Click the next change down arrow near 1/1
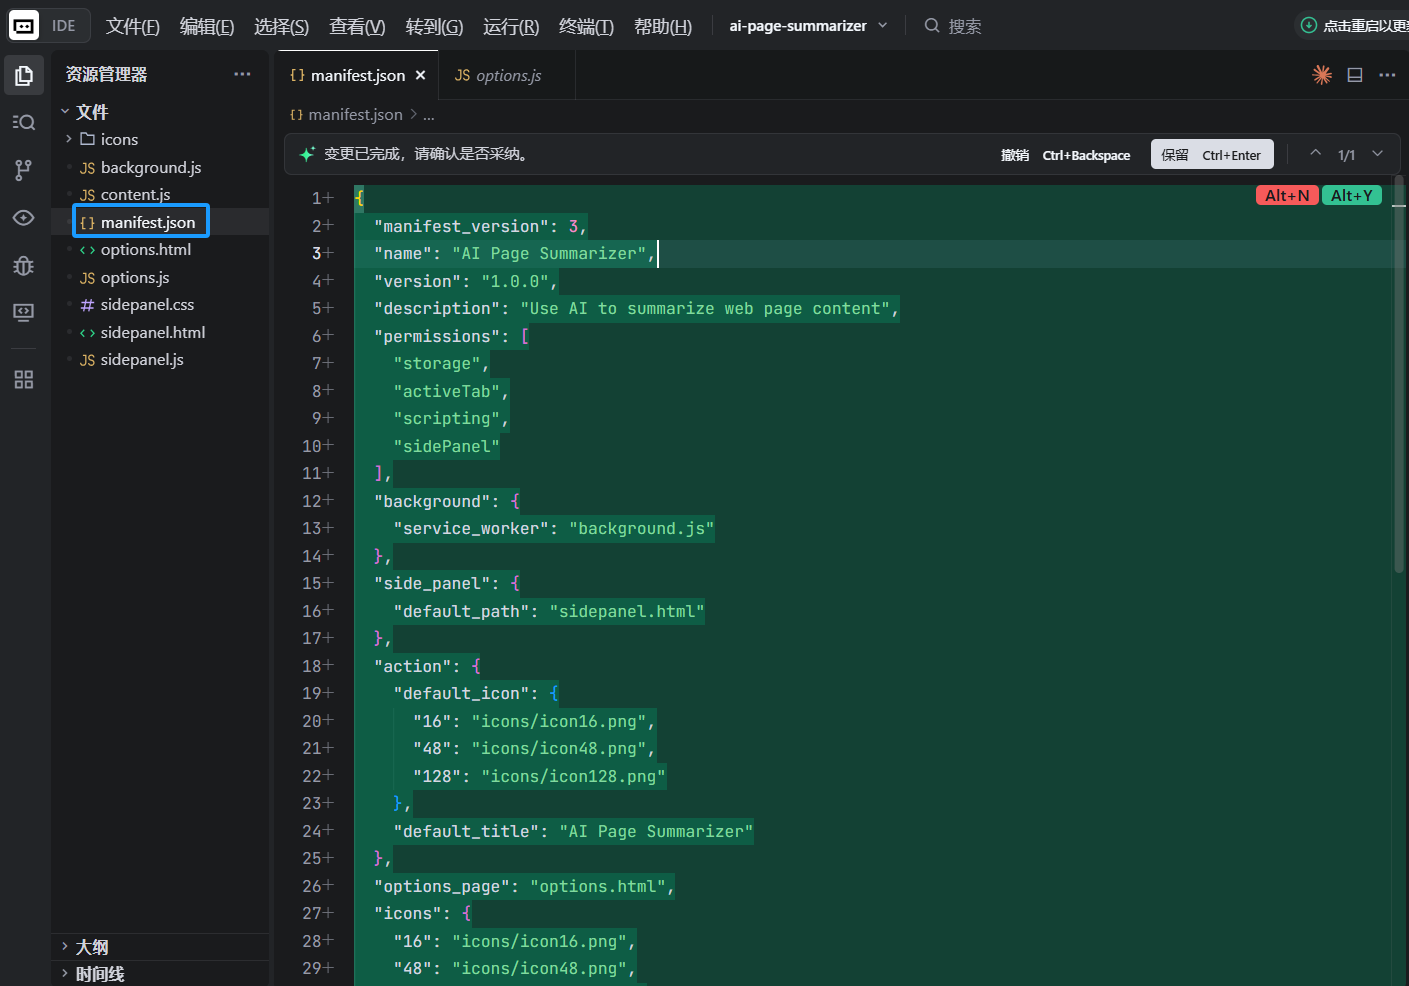 click(1378, 154)
